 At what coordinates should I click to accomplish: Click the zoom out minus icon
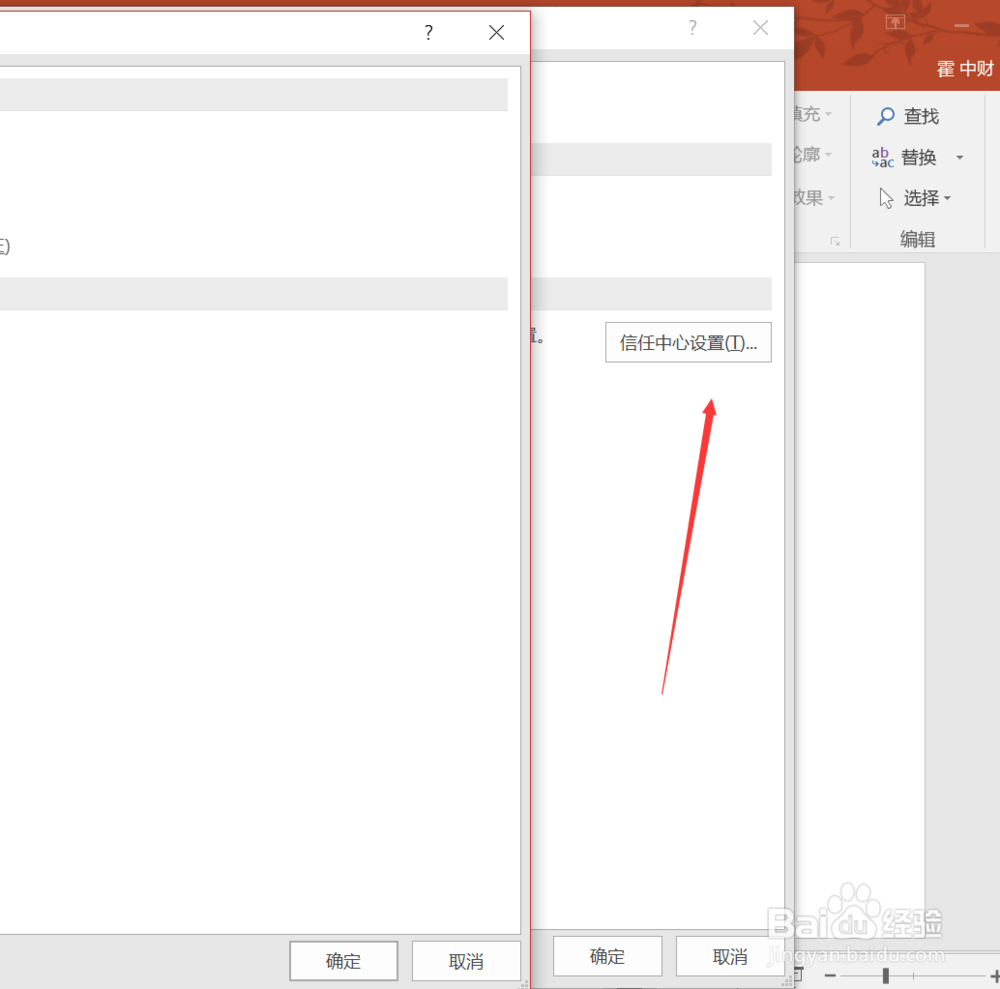[x=830, y=976]
